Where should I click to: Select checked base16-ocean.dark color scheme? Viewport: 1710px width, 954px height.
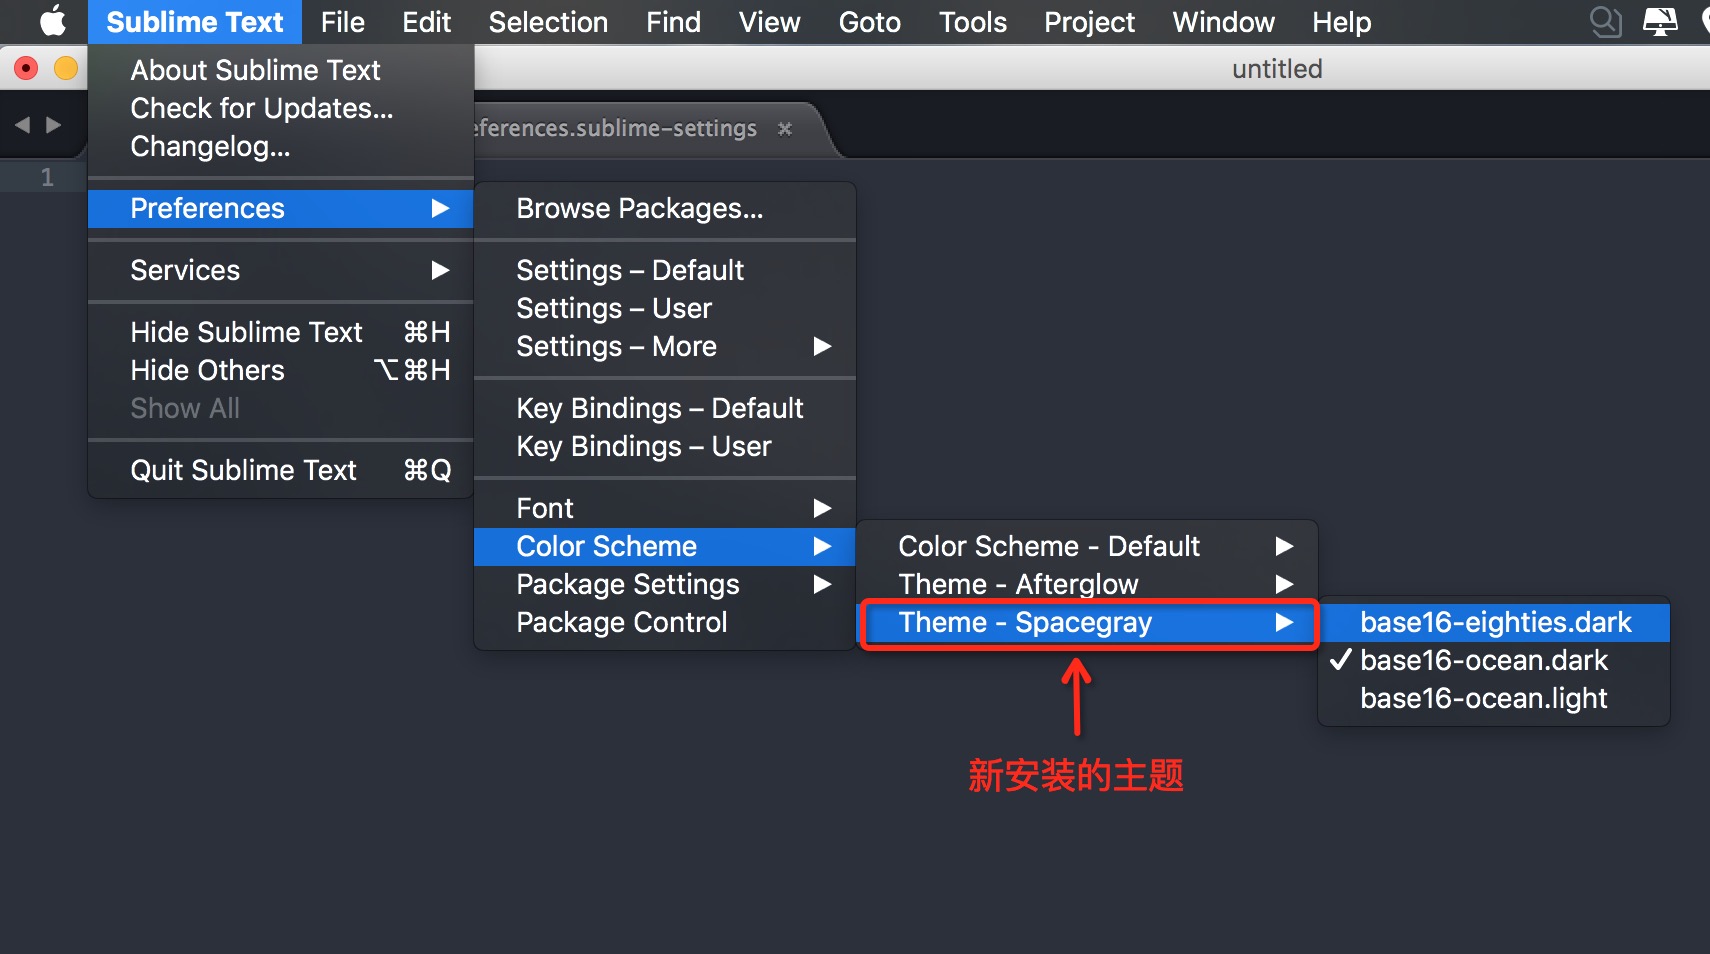1484,660
